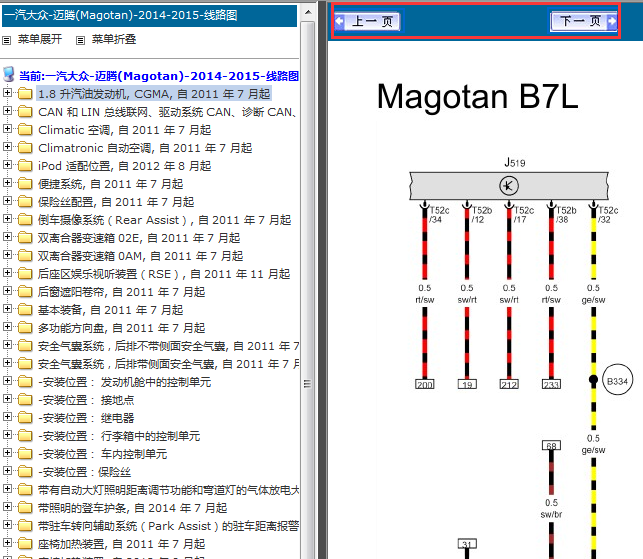Screen dimensions: 643x559
Task: Expand the CAN 和 LIN 总线联网 node
Action: [x=7, y=111]
